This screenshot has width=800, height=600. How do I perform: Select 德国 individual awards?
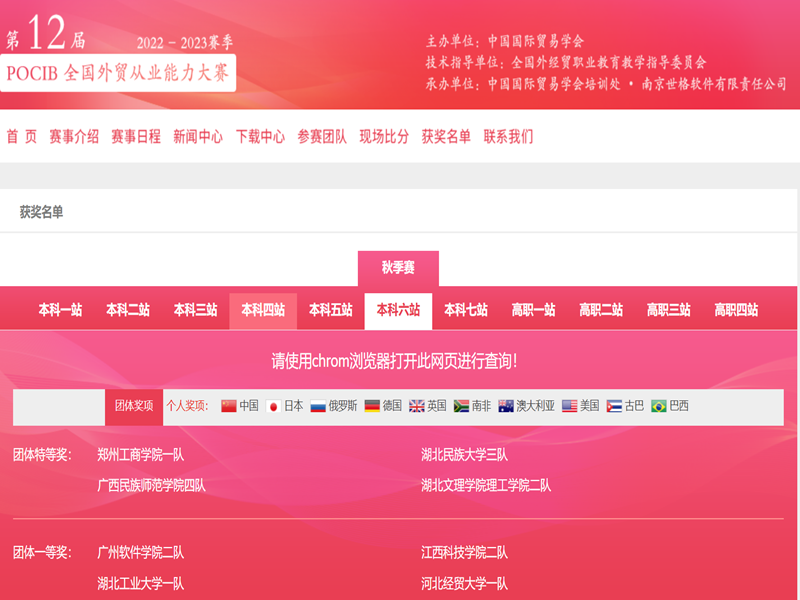(x=392, y=406)
